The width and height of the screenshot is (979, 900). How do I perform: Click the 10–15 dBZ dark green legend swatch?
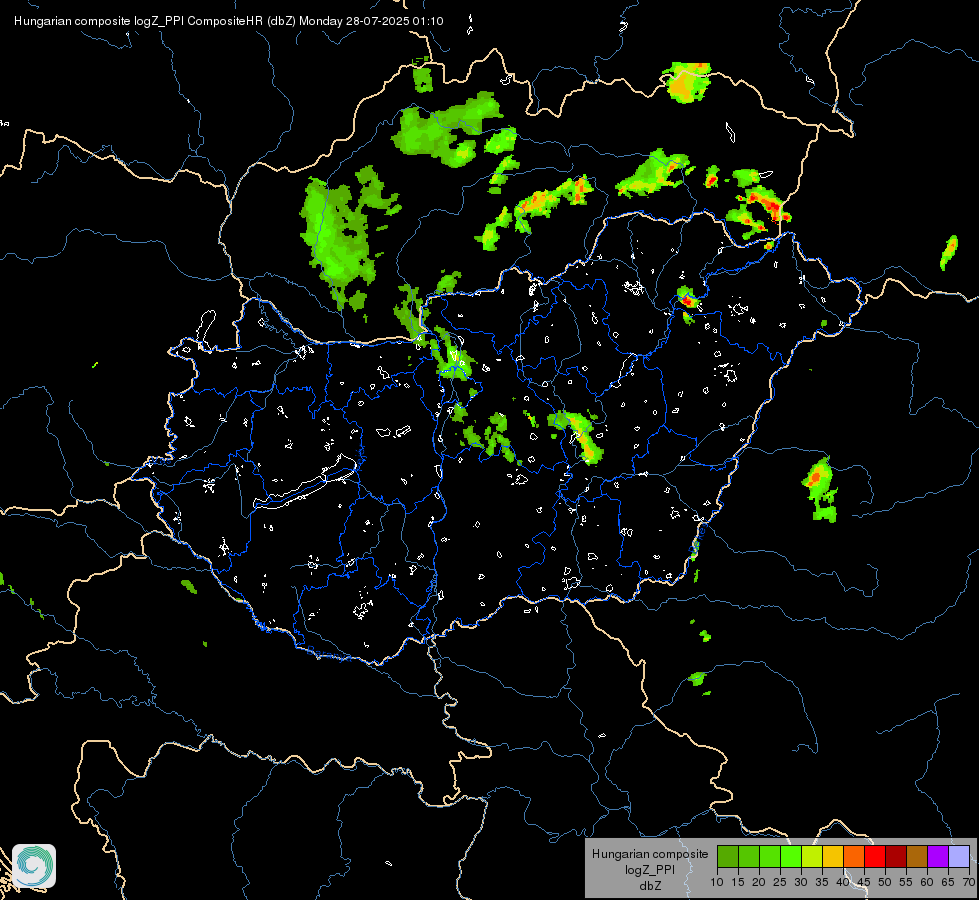coord(727,856)
